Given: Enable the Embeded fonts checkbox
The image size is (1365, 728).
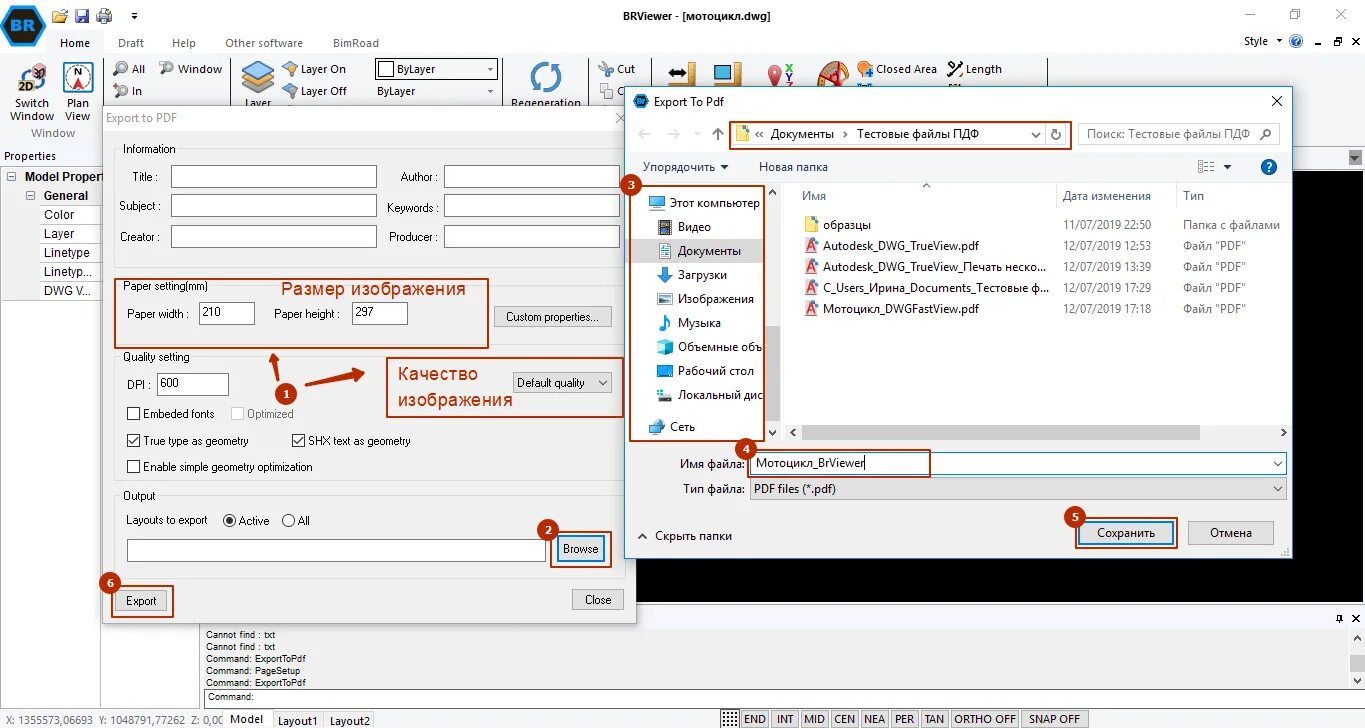Looking at the screenshot, I should (134, 414).
